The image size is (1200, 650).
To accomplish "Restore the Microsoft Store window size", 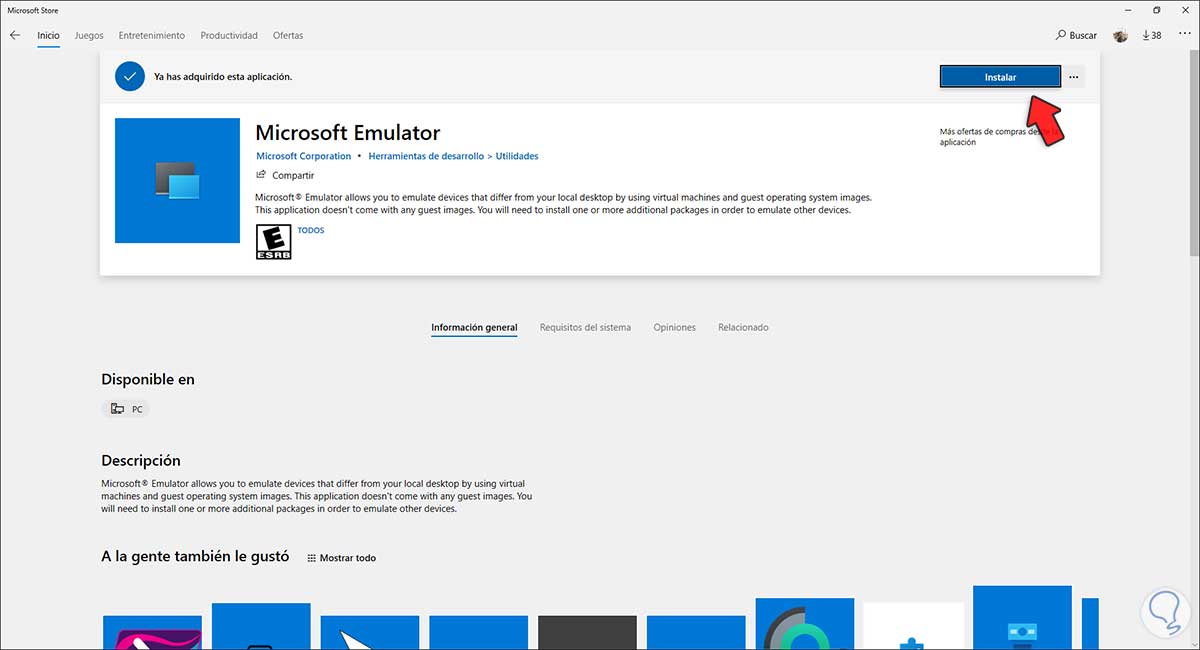I will [x=1157, y=10].
